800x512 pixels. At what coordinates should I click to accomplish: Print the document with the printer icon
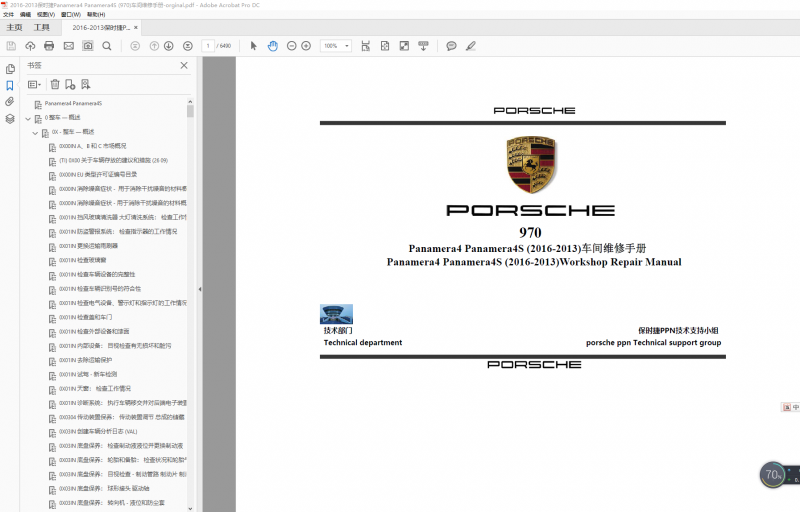(x=49, y=46)
